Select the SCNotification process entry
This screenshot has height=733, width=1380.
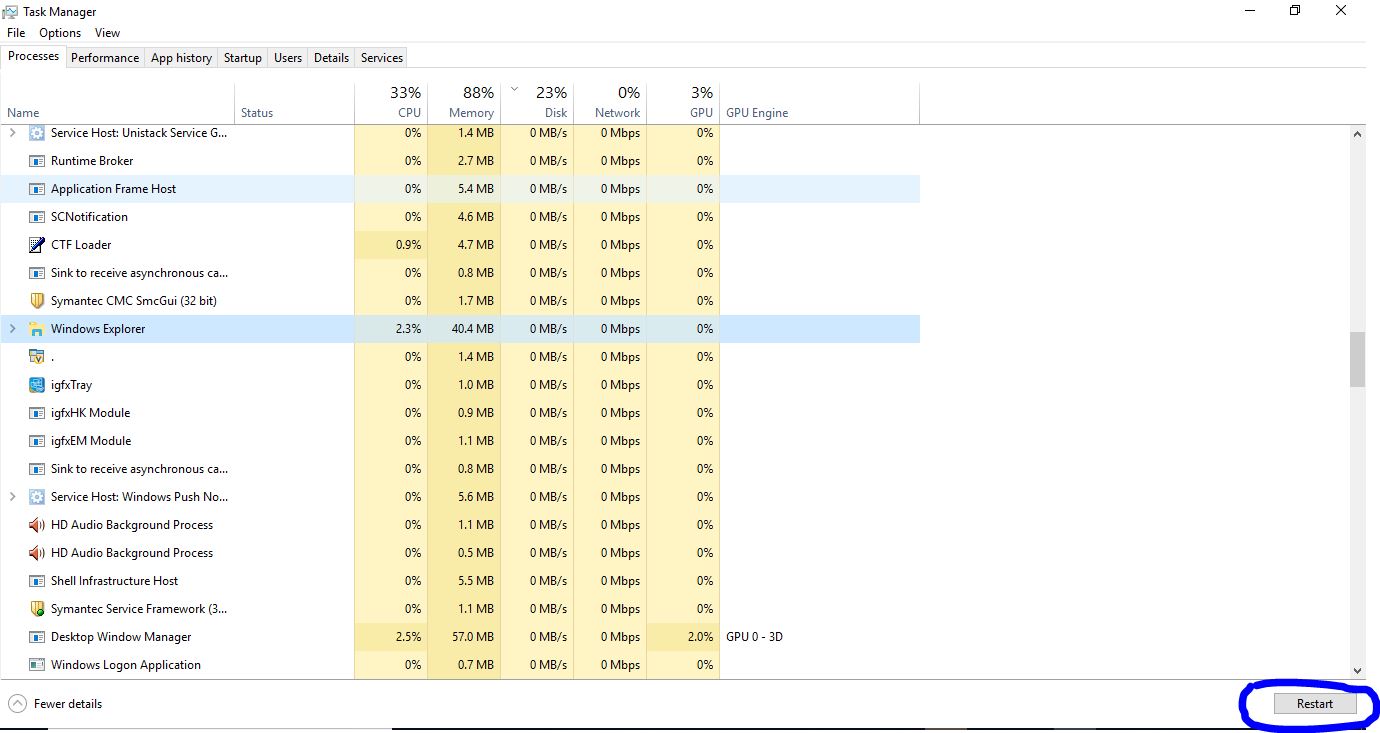tap(89, 216)
